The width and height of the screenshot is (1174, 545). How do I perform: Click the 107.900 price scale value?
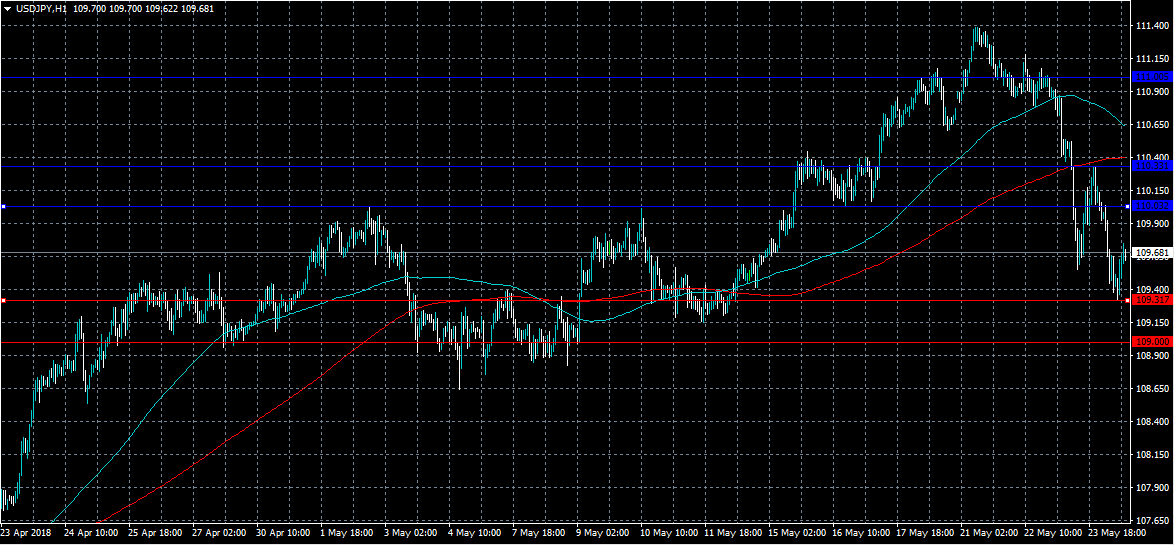pyautogui.click(x=1152, y=487)
